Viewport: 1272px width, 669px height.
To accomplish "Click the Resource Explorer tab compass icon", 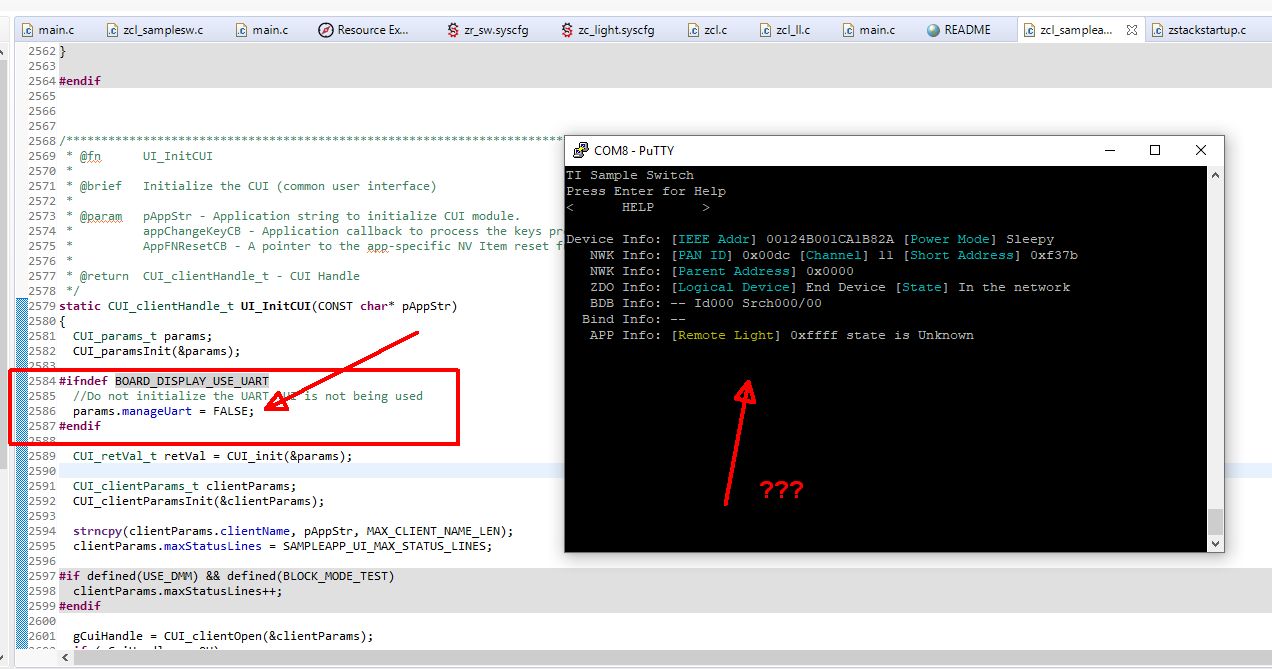I will [x=325, y=30].
